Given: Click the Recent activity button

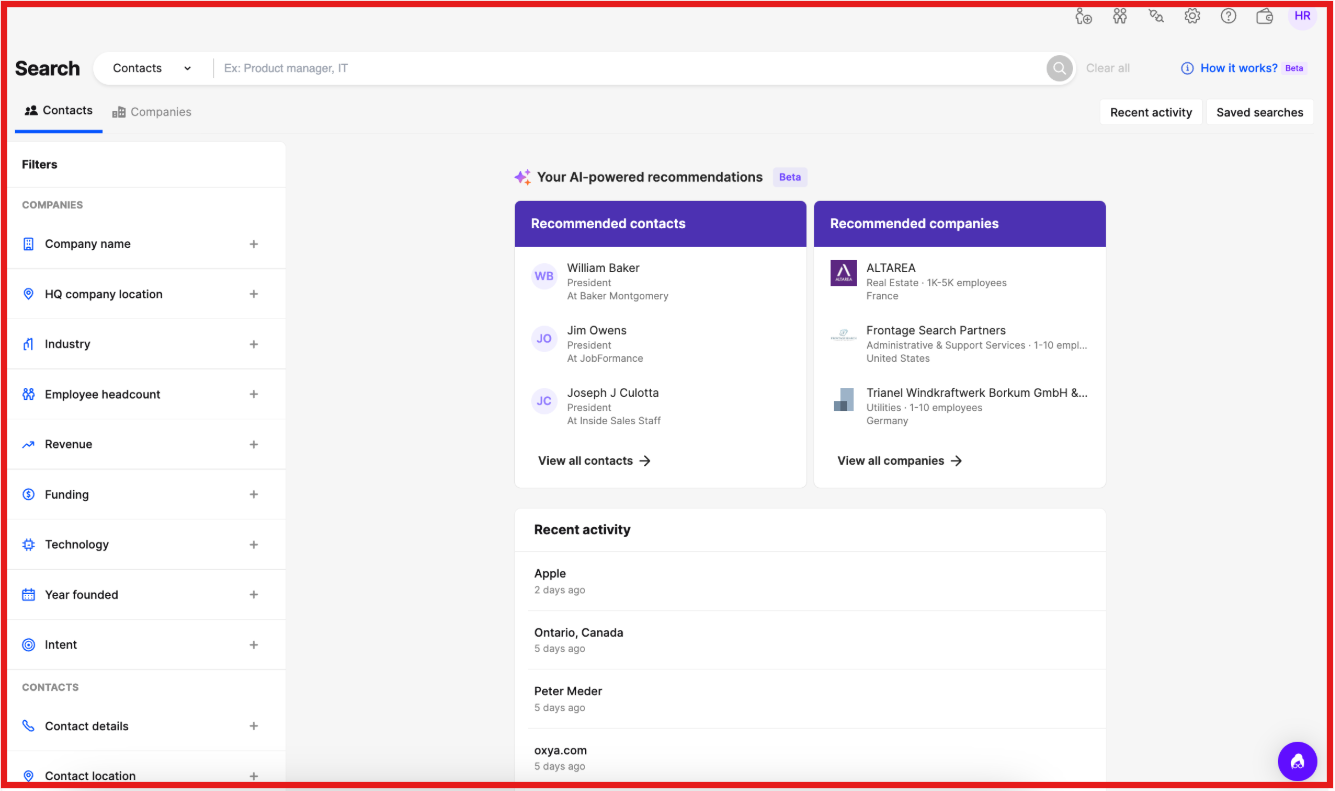Looking at the screenshot, I should click(x=1151, y=112).
